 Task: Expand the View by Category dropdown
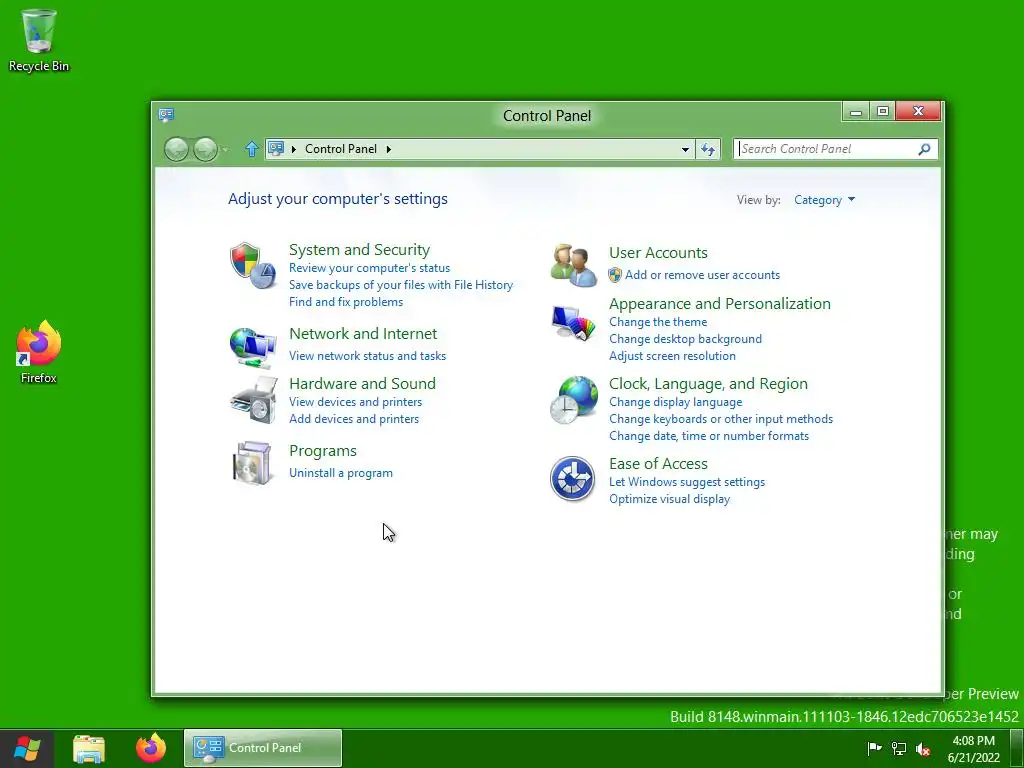coord(824,200)
